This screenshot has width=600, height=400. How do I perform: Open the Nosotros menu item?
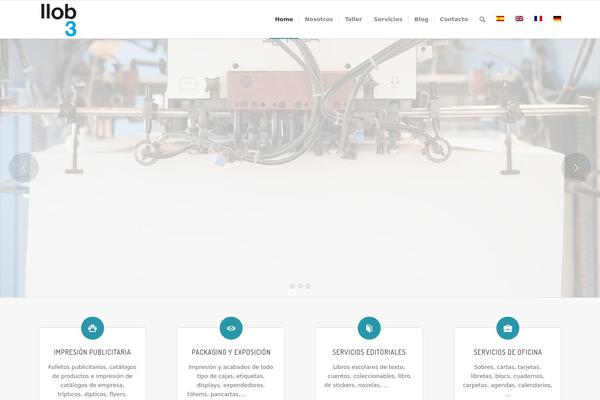coord(319,19)
